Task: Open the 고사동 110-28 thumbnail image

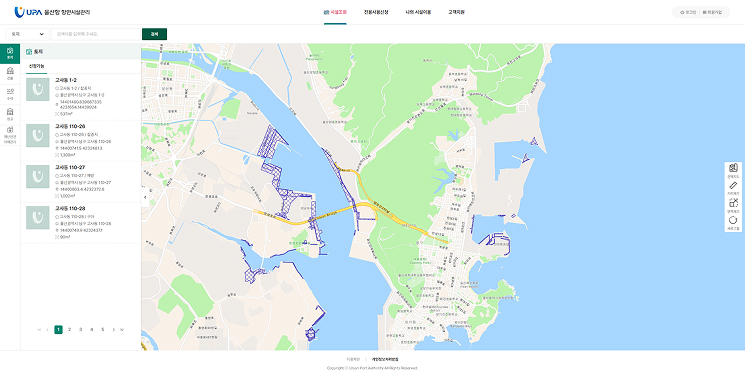Action: pyautogui.click(x=38, y=218)
